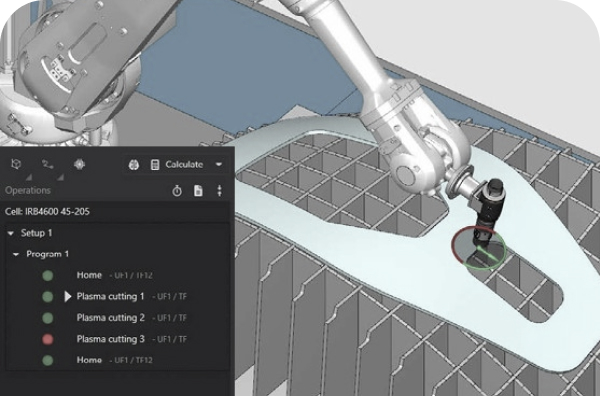Click the calculator icon in Calculate button
Viewport: 600px width, 396px height.
tap(155, 165)
